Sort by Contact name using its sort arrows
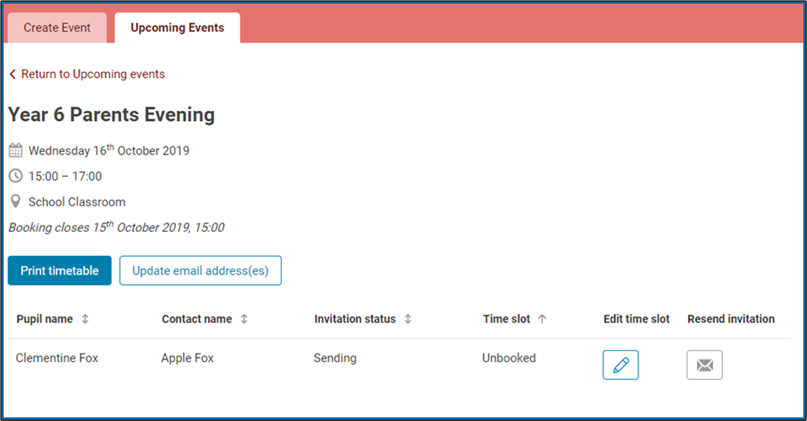Screen dimensions: 807x421 pos(244,319)
